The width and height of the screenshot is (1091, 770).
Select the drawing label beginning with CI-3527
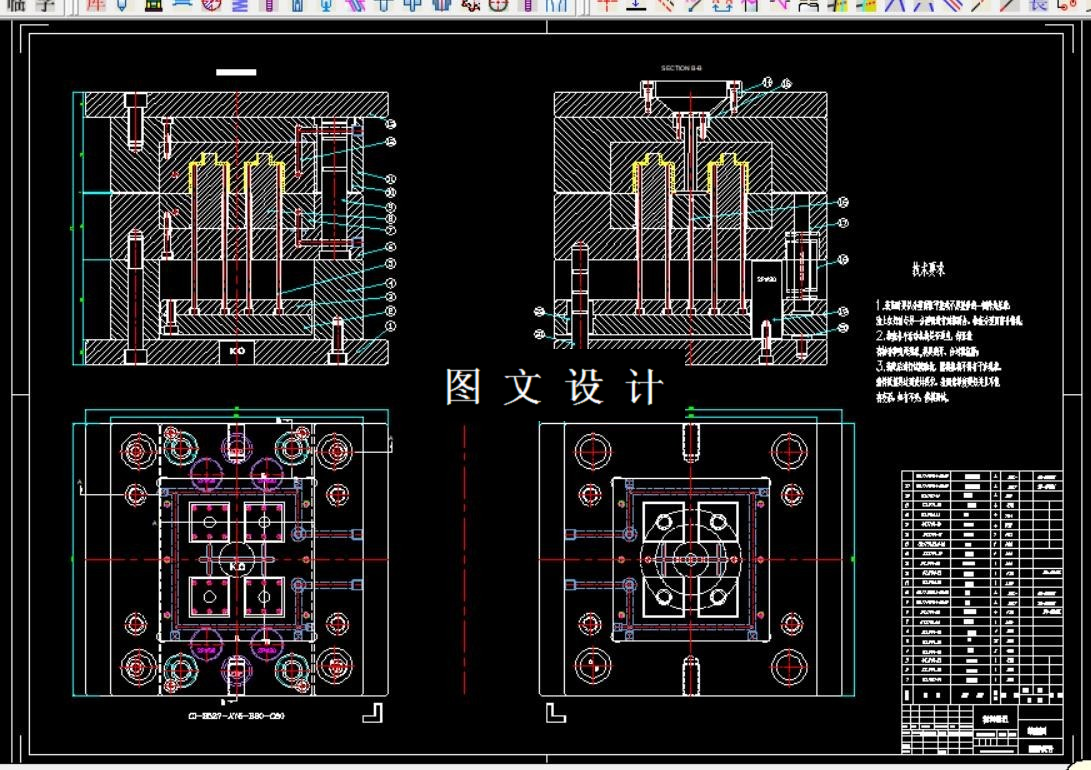click(237, 716)
